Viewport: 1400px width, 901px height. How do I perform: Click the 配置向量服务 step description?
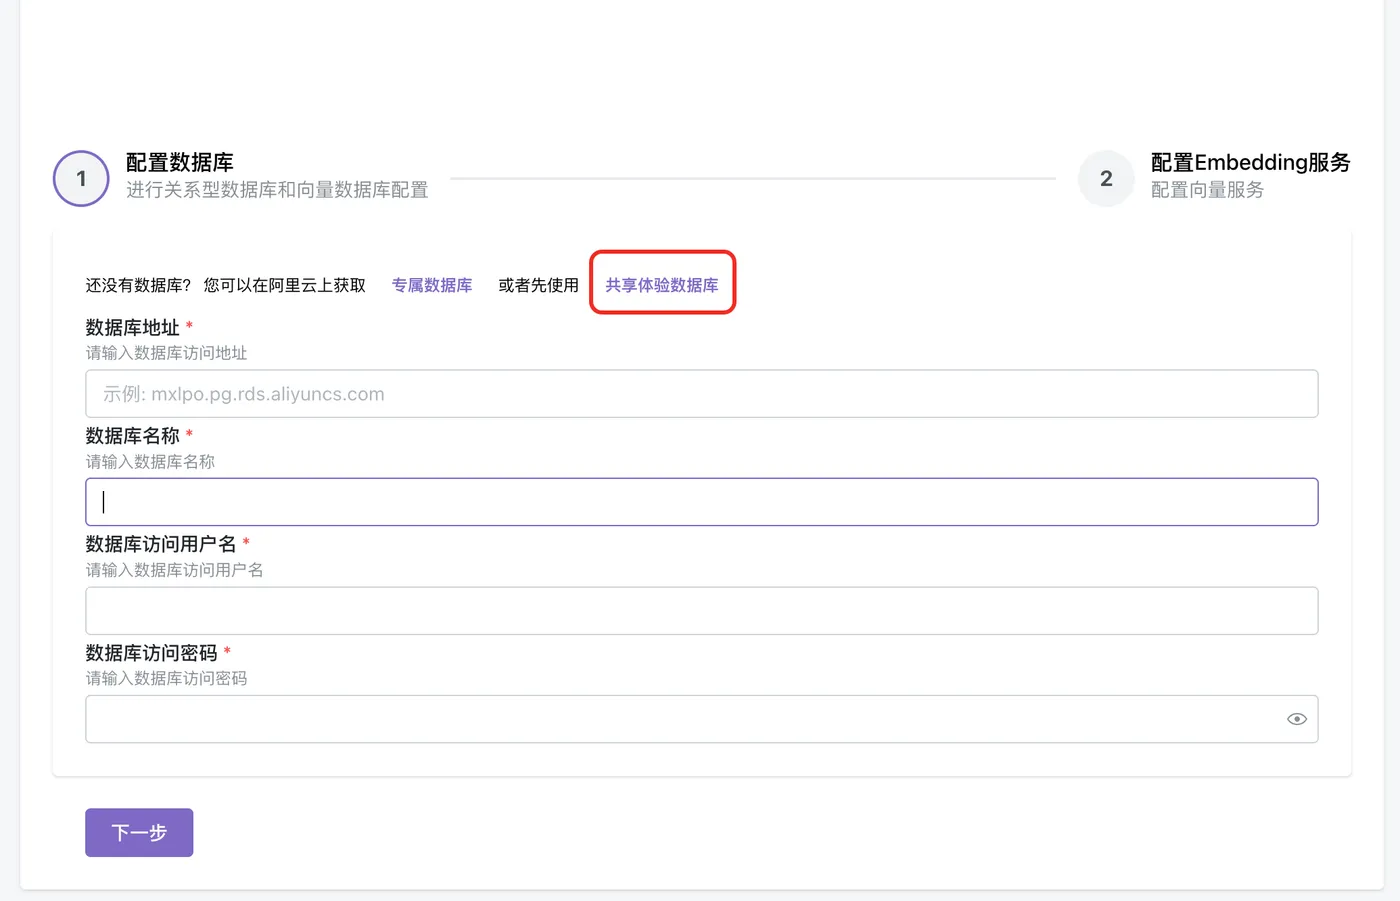1207,190
